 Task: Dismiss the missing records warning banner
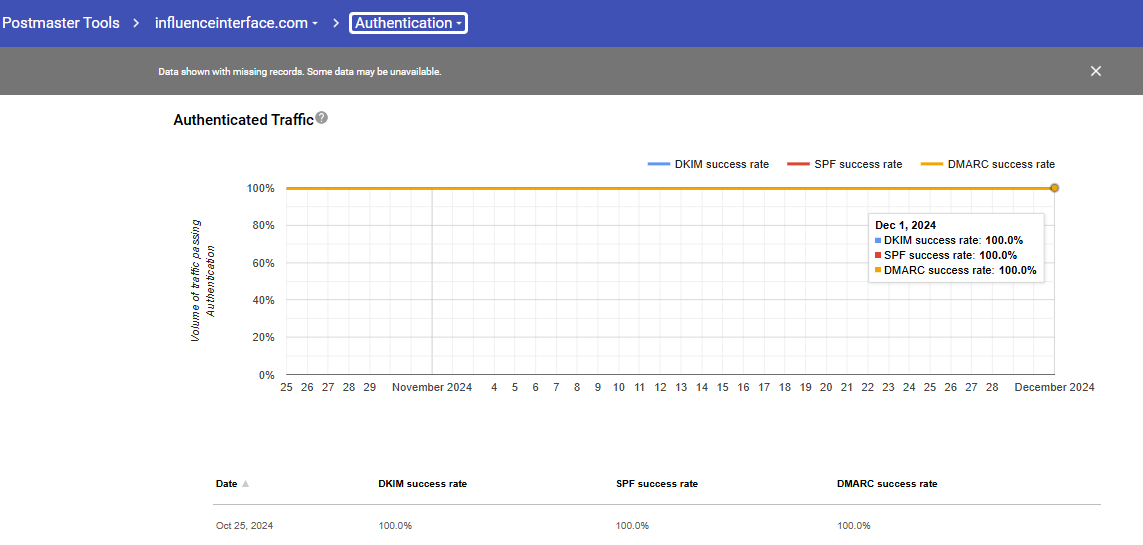pyautogui.click(x=1096, y=71)
